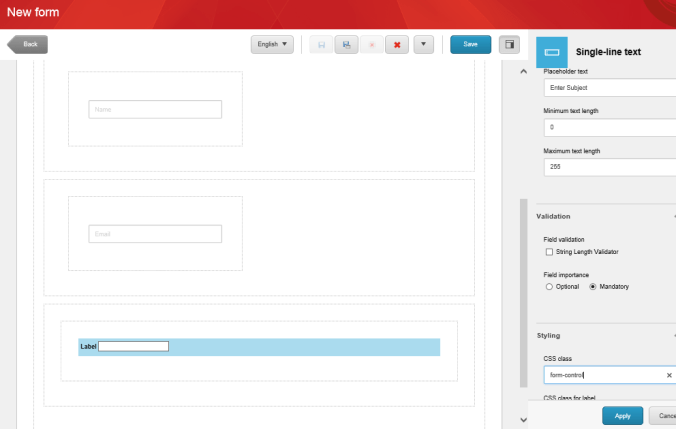Viewport: 676px width, 429px height.
Task: Select the Name field on the form canvas
Action: click(x=155, y=109)
